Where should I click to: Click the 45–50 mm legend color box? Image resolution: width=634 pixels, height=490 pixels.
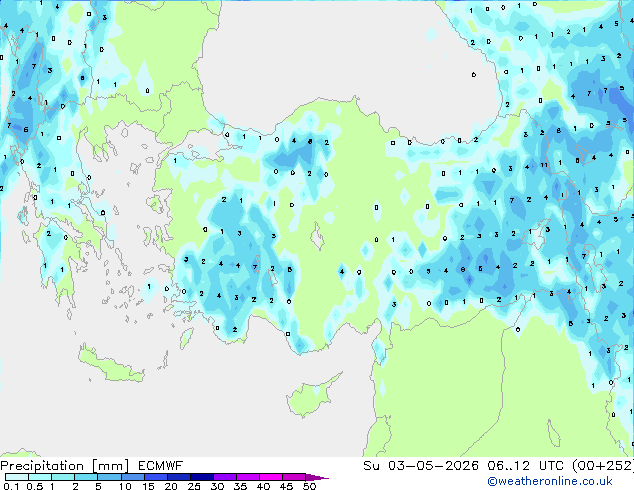[x=294, y=477]
